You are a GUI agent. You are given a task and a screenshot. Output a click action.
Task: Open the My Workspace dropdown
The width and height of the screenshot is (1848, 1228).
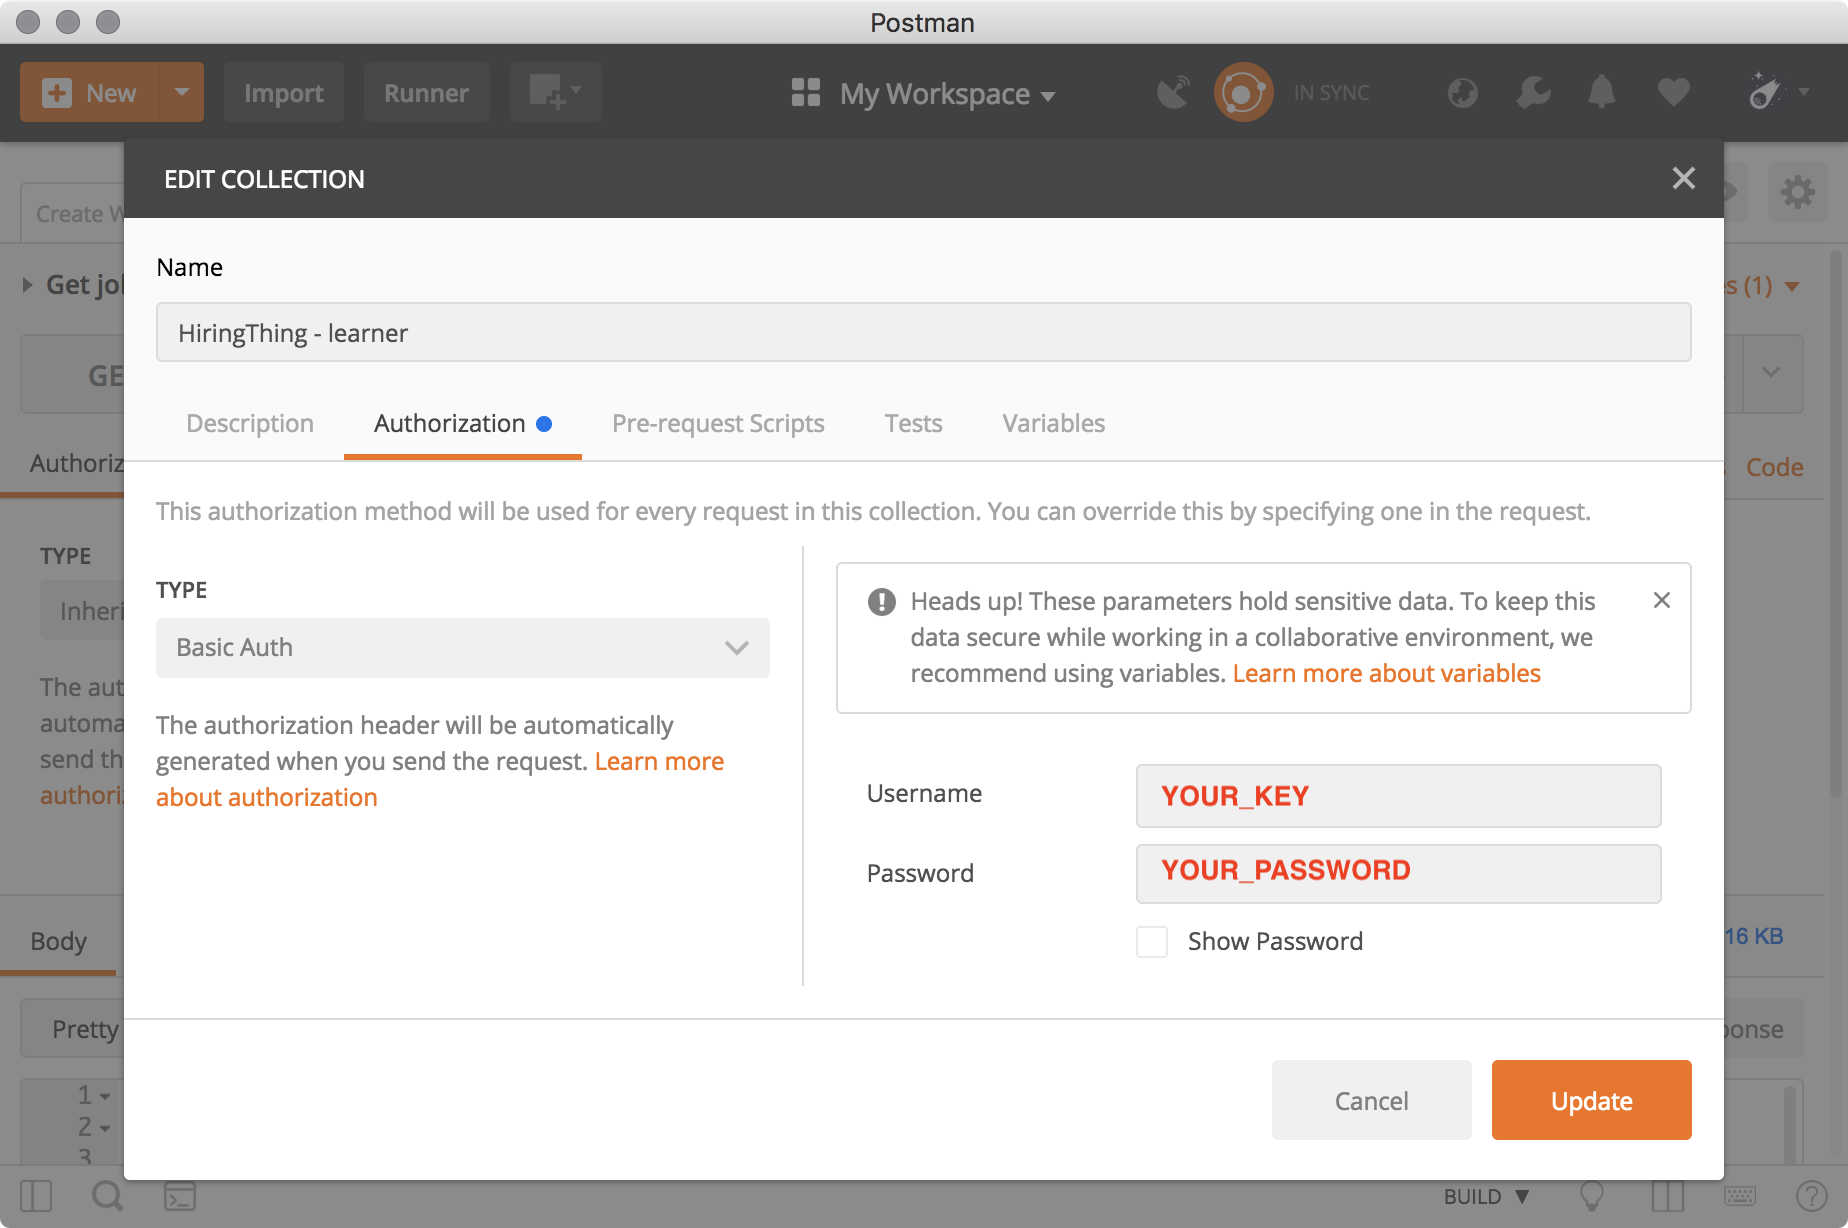(947, 94)
